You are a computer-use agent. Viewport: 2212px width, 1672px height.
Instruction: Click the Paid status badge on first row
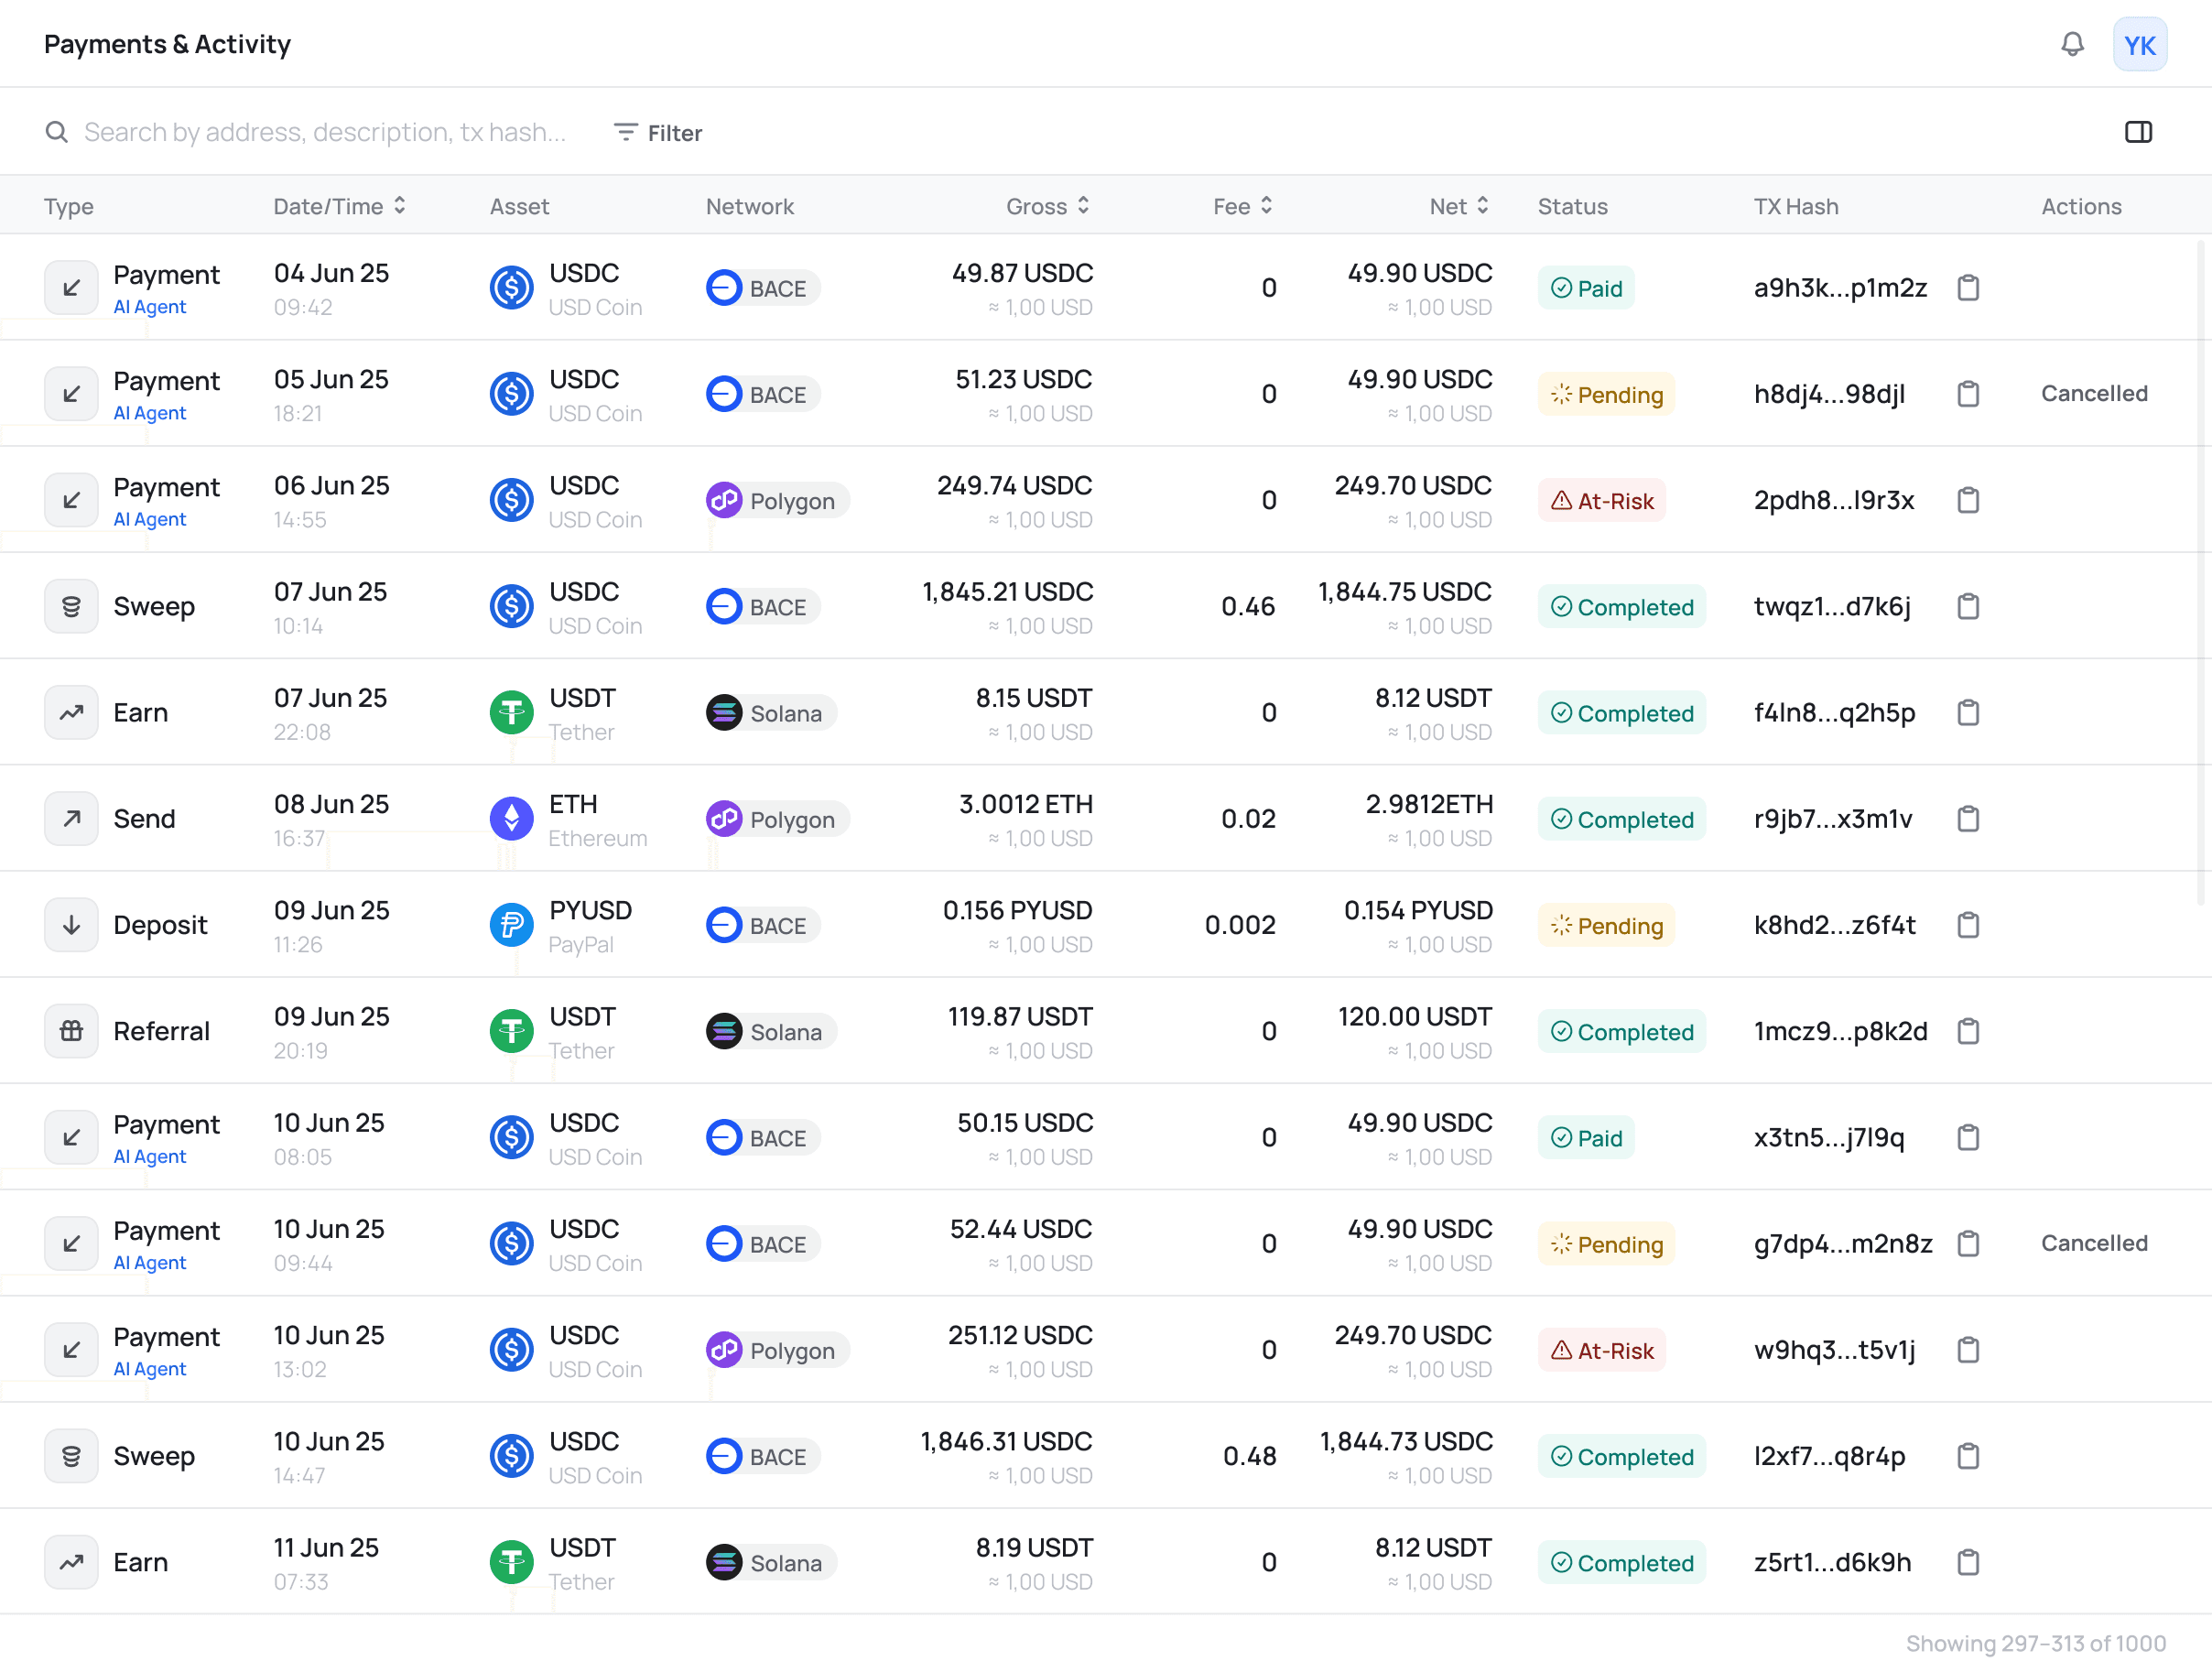click(x=1586, y=288)
